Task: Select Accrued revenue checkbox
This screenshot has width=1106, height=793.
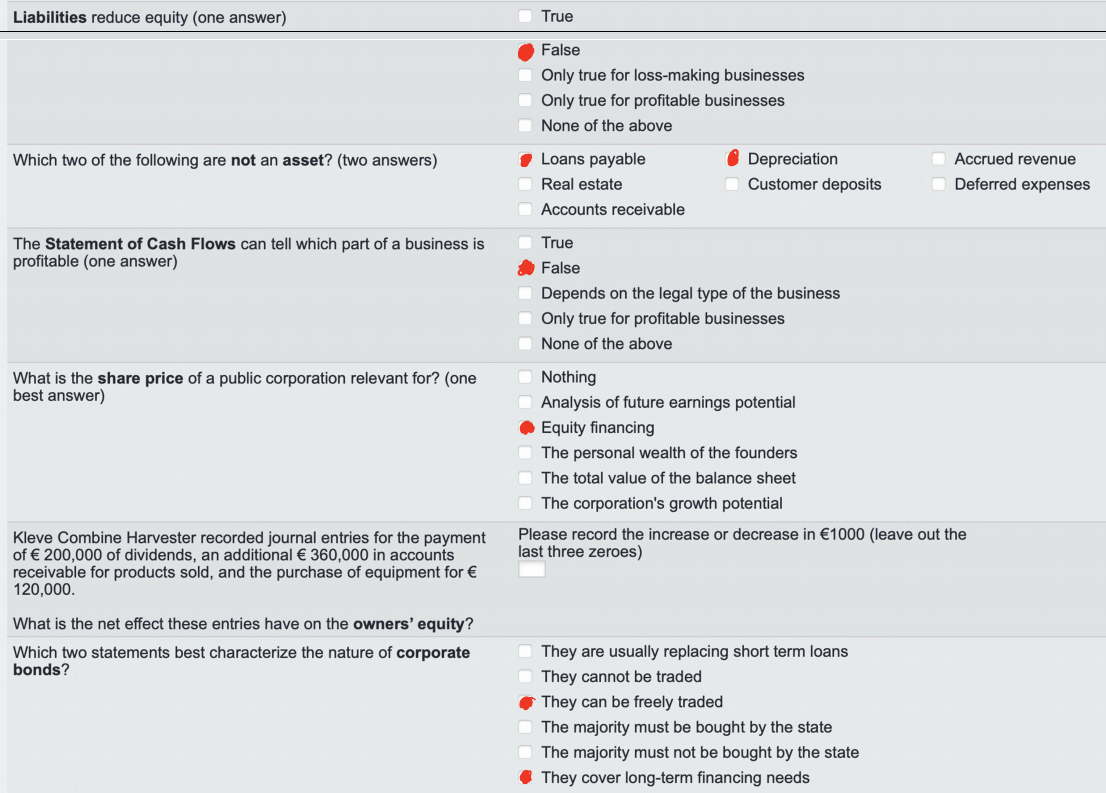Action: [x=938, y=158]
